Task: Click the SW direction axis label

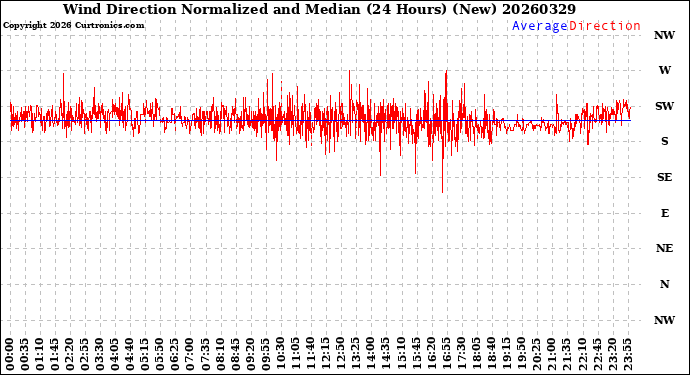Action: (664, 106)
